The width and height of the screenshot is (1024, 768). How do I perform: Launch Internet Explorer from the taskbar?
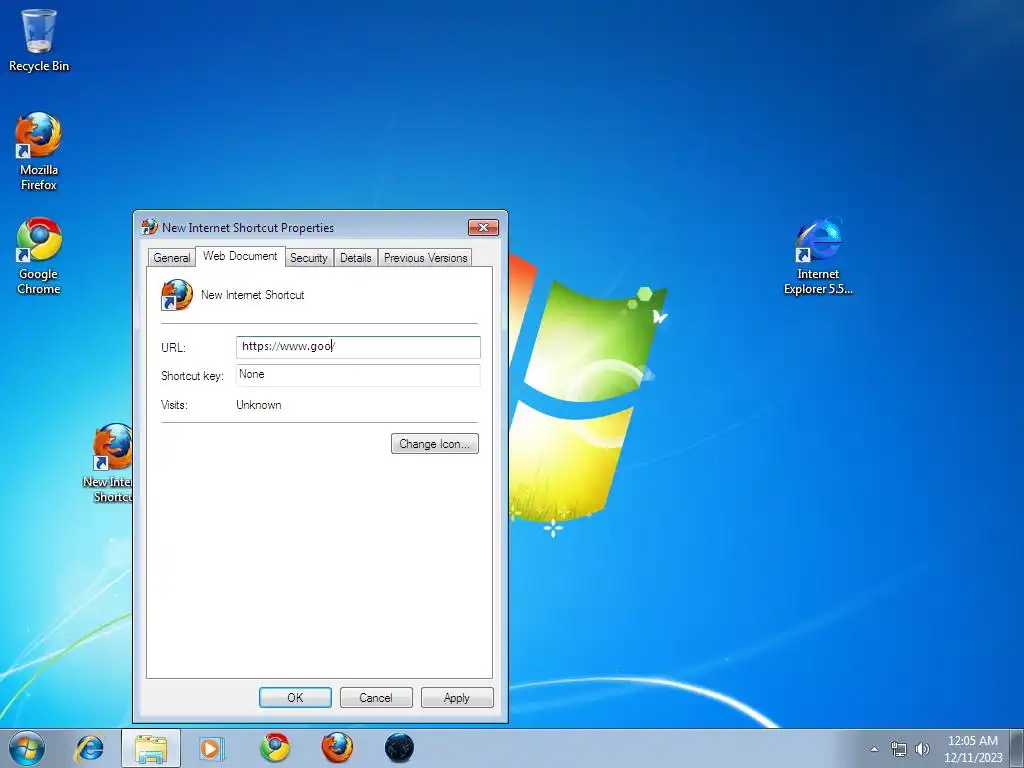tap(89, 748)
